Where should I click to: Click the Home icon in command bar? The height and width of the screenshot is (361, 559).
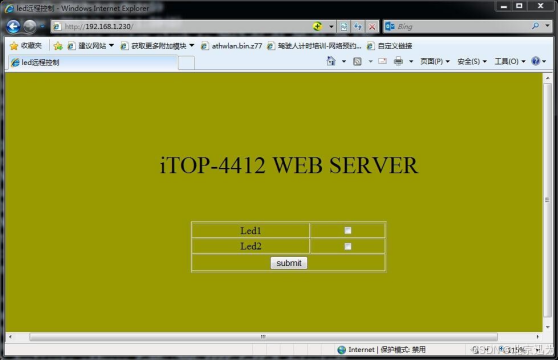click(331, 61)
